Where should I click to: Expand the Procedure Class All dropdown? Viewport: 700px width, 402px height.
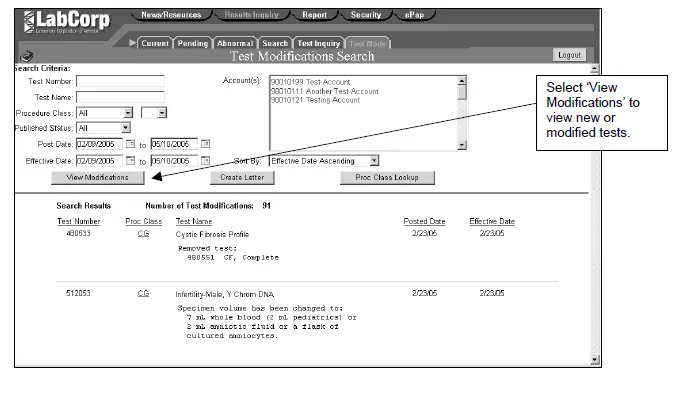[x=128, y=113]
